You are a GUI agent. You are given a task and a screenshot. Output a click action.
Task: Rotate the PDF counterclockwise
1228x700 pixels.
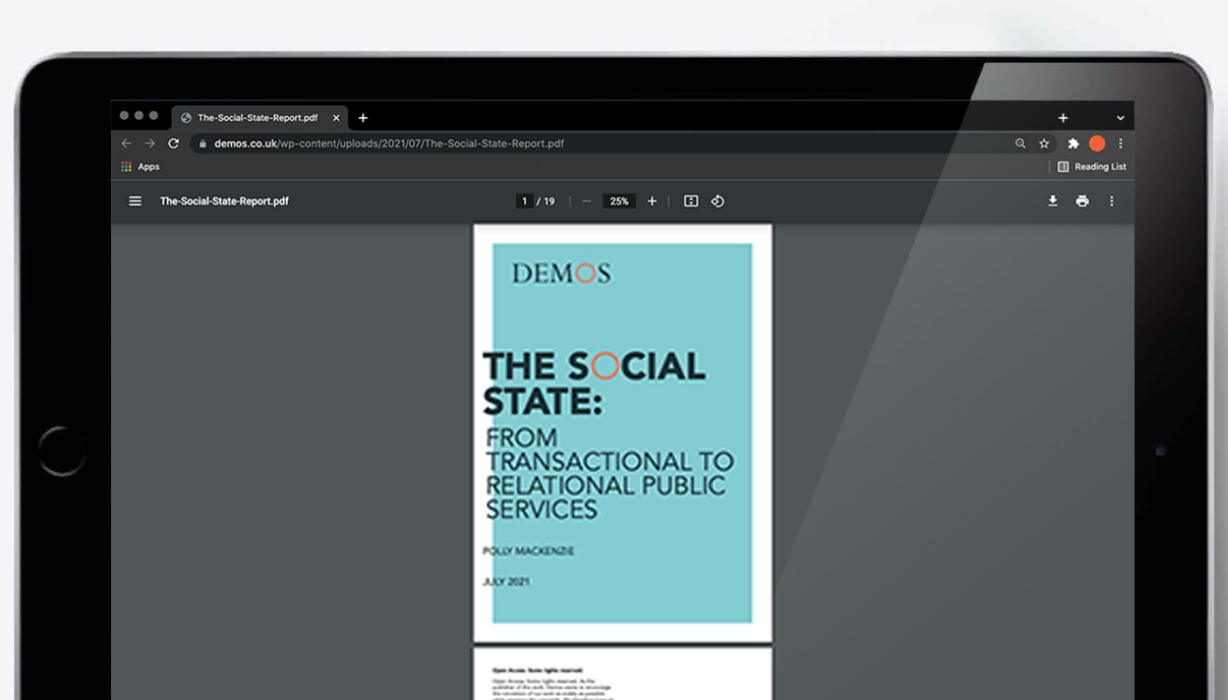(x=717, y=201)
